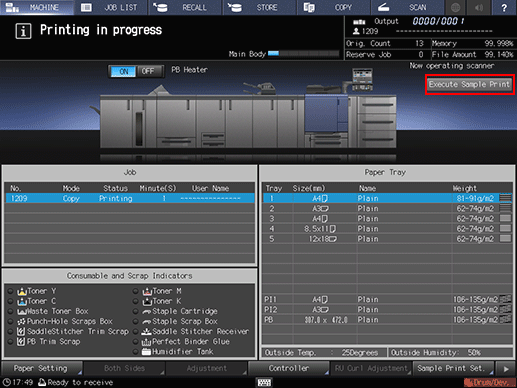Click the globe icon in top bar
Image resolution: width=517 pixels, height=388 pixels.
coord(455,7)
